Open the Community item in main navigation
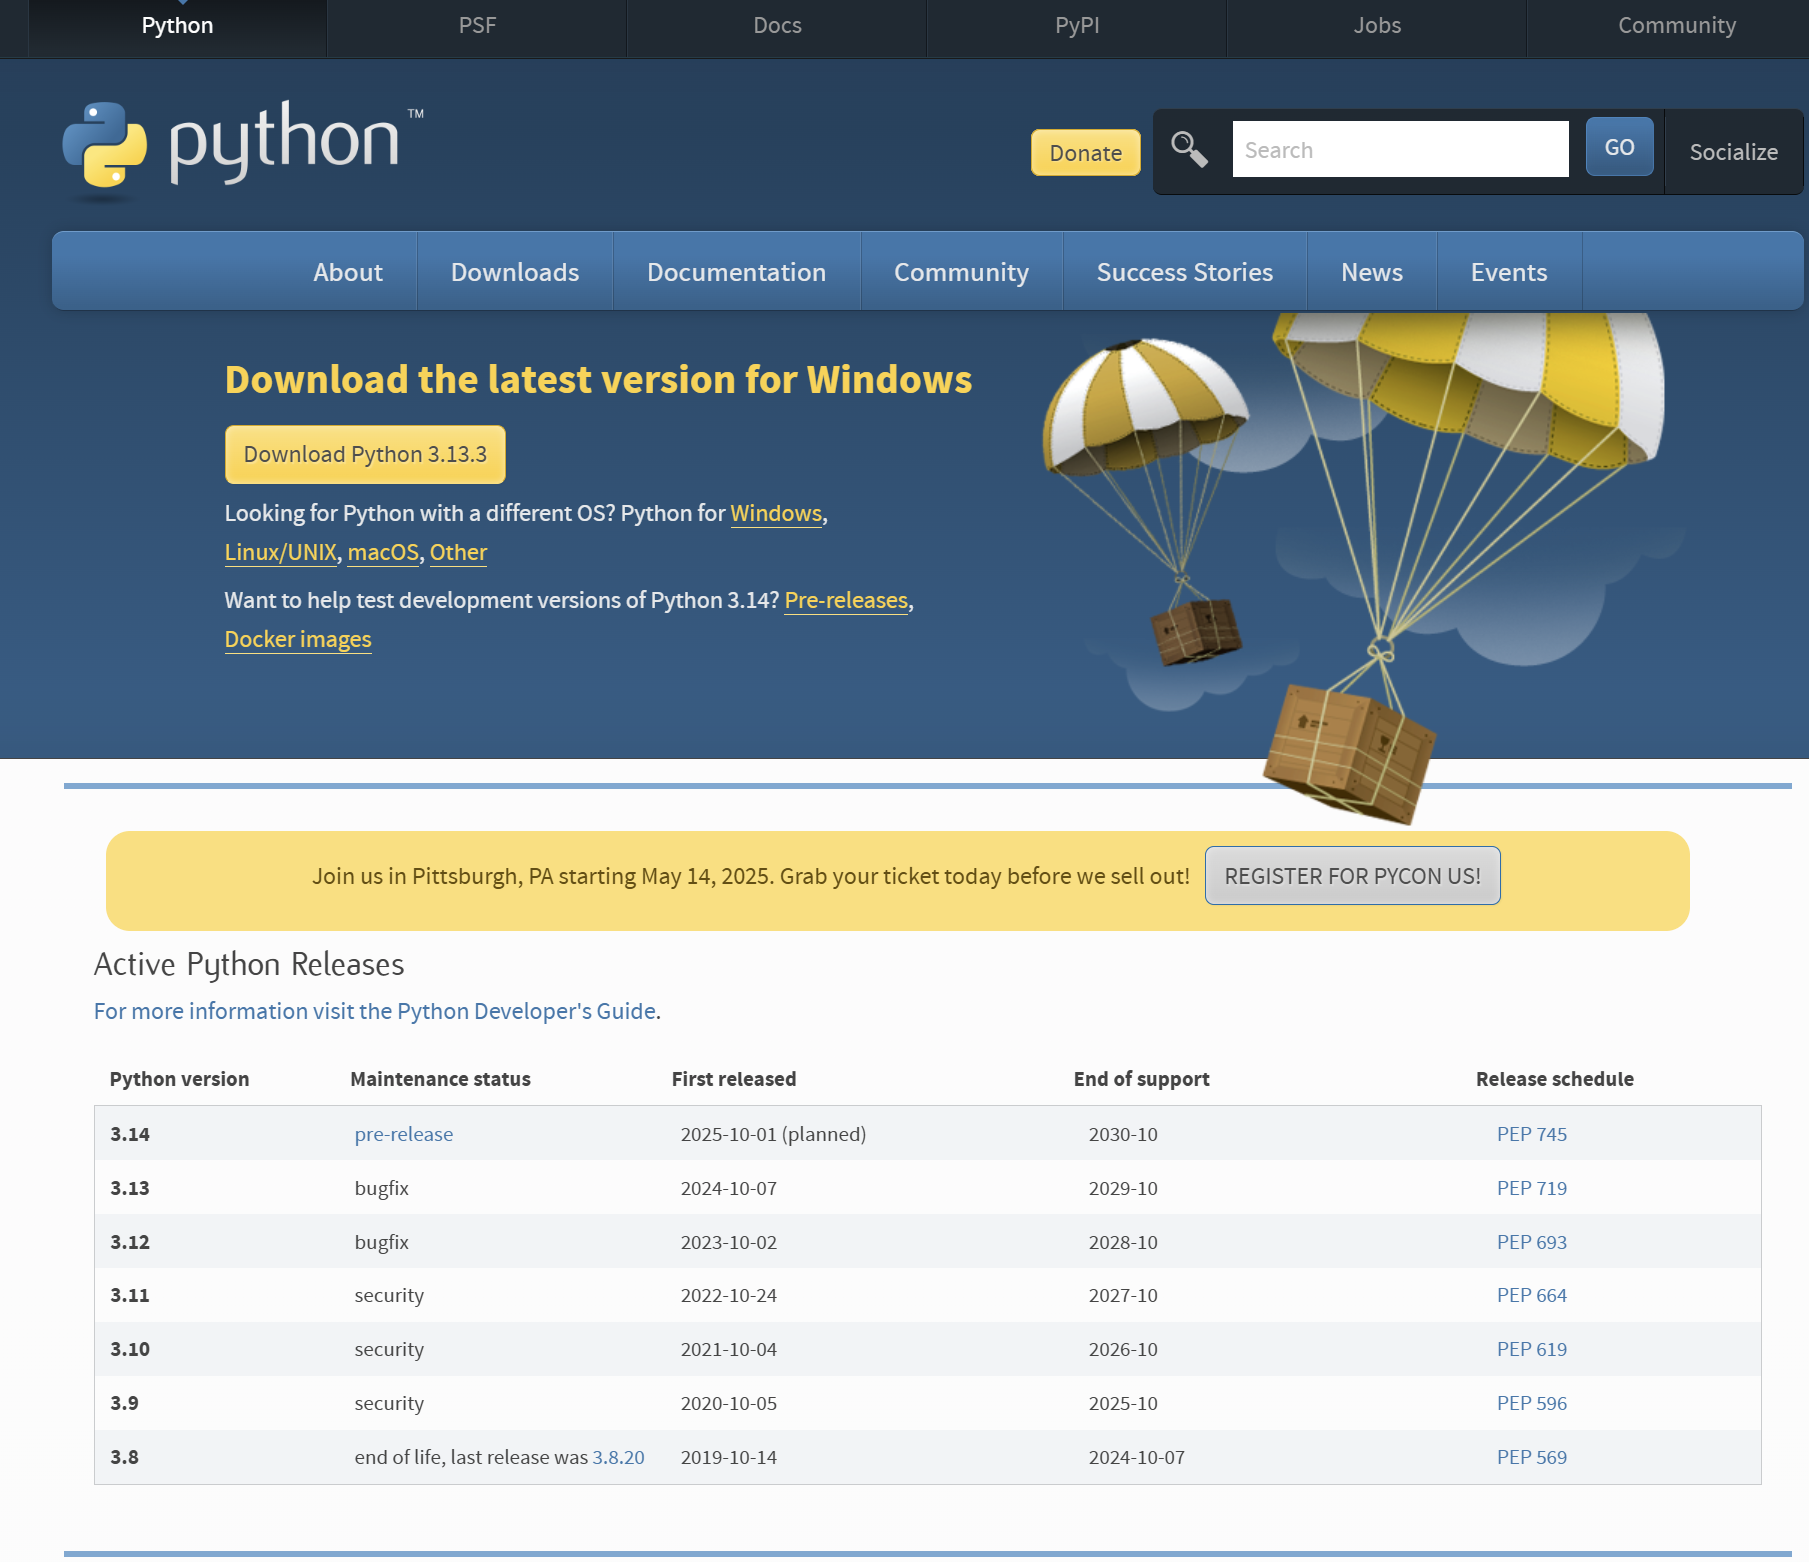 [x=961, y=272]
